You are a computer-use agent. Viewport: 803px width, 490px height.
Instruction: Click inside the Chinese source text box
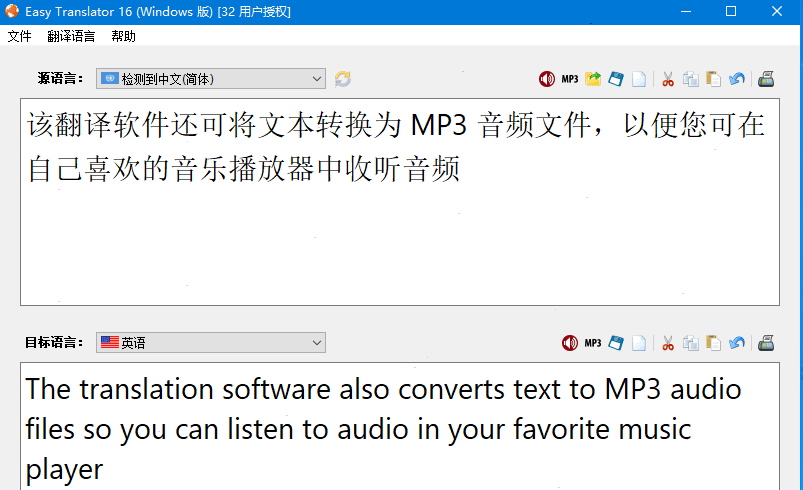pos(400,202)
